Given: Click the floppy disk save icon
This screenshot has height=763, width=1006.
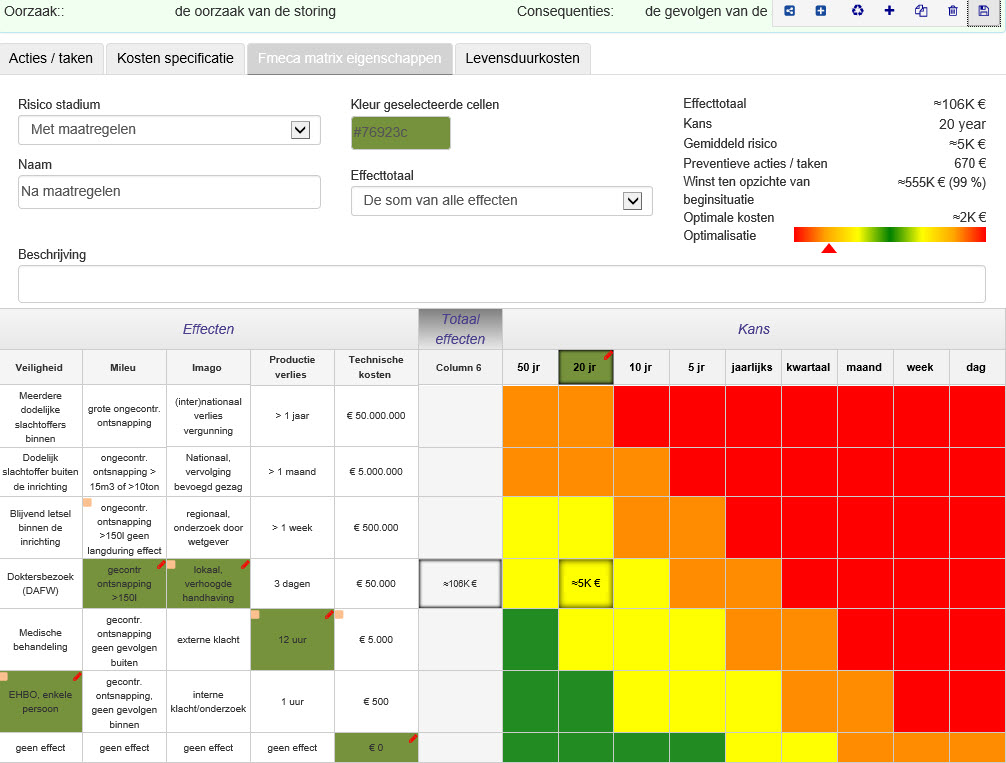Looking at the screenshot, I should point(984,11).
